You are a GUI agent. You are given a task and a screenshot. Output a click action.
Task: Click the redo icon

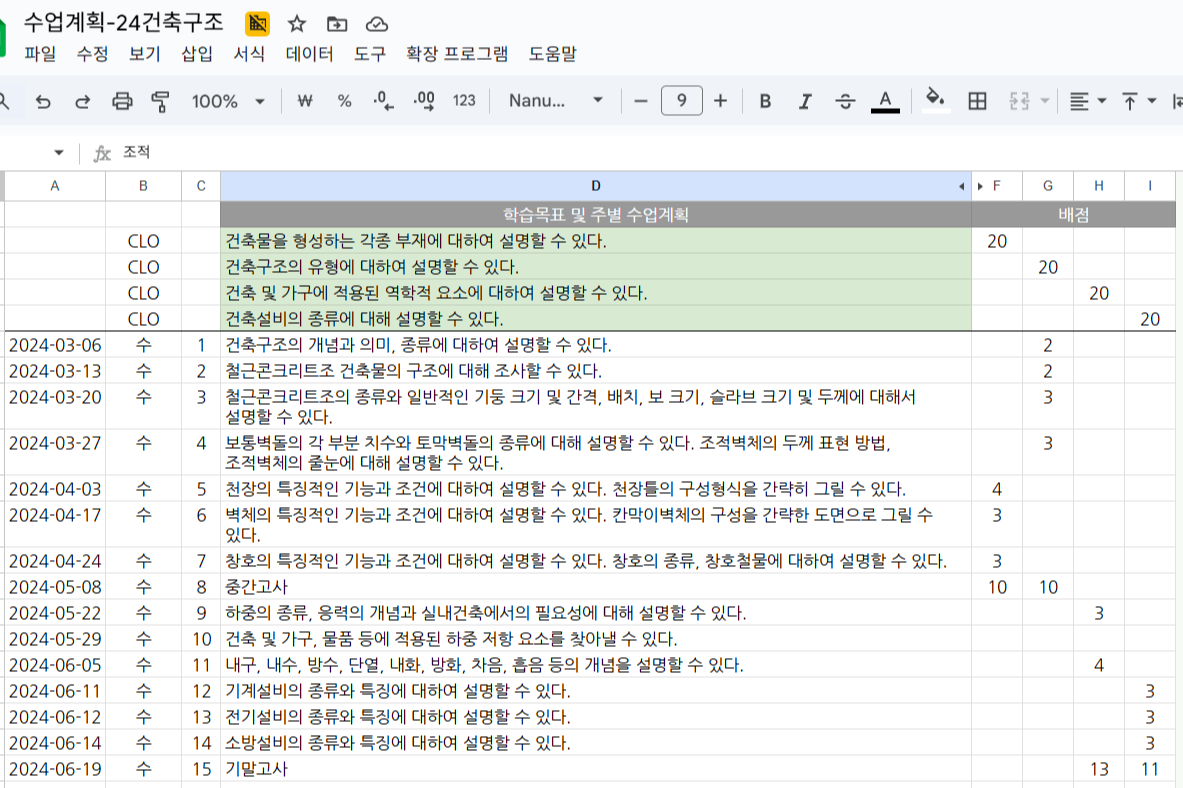click(x=84, y=100)
